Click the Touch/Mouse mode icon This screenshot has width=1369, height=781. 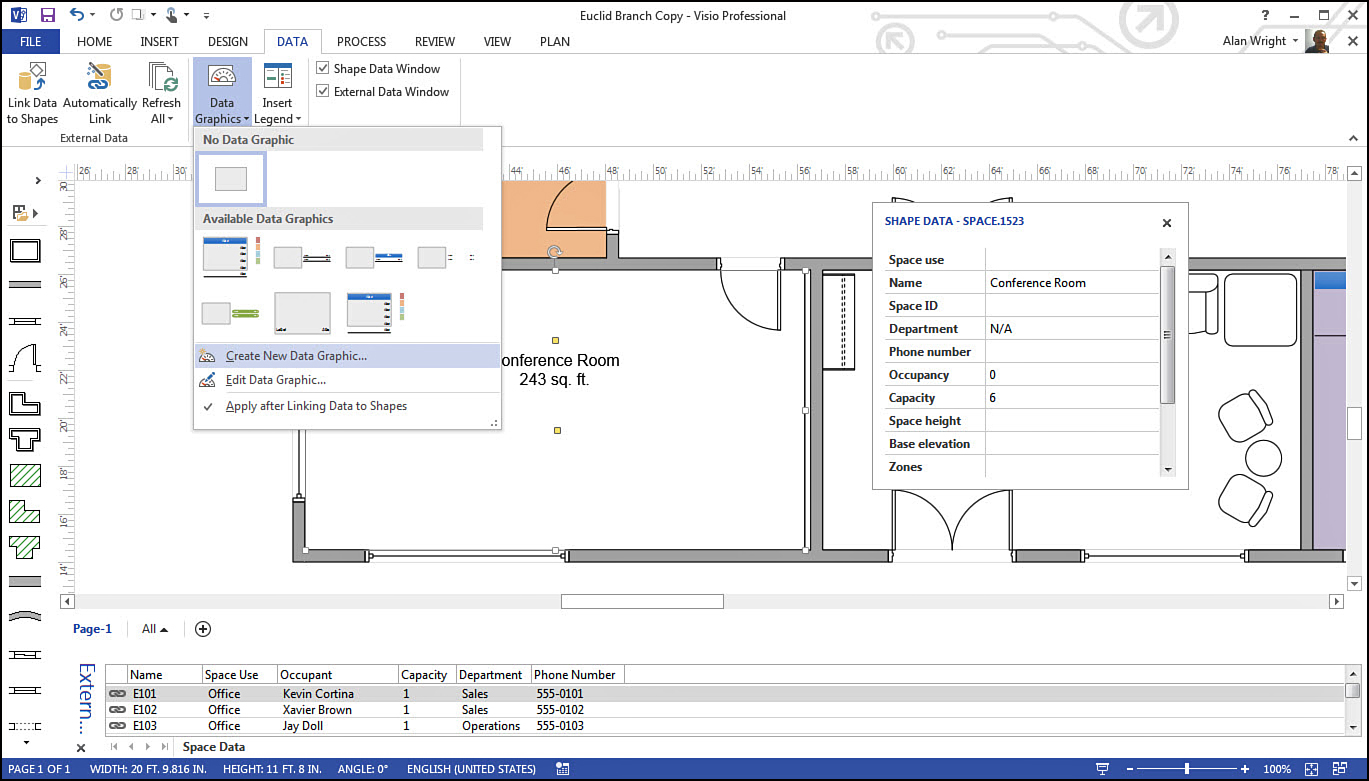click(x=172, y=15)
